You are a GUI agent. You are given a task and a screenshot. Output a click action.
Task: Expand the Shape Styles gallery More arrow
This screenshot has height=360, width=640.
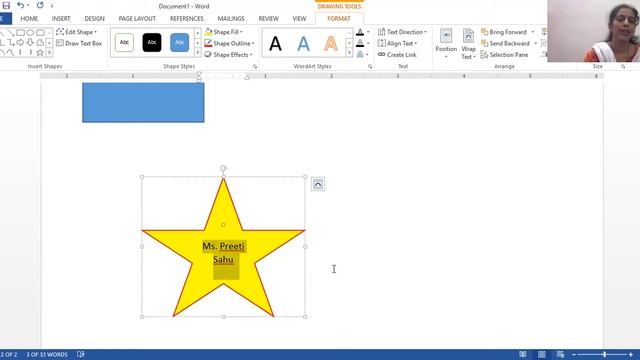198,53
